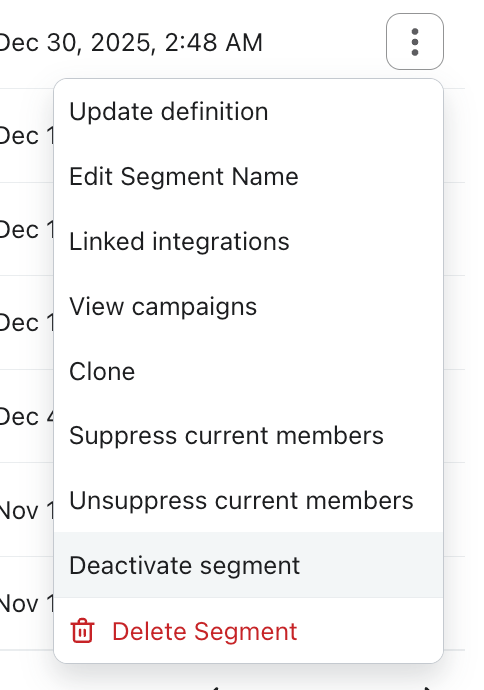Viewport: 484px width, 690px height.
Task: Click the partially hidden Dec 4 date cell
Action: point(26,417)
